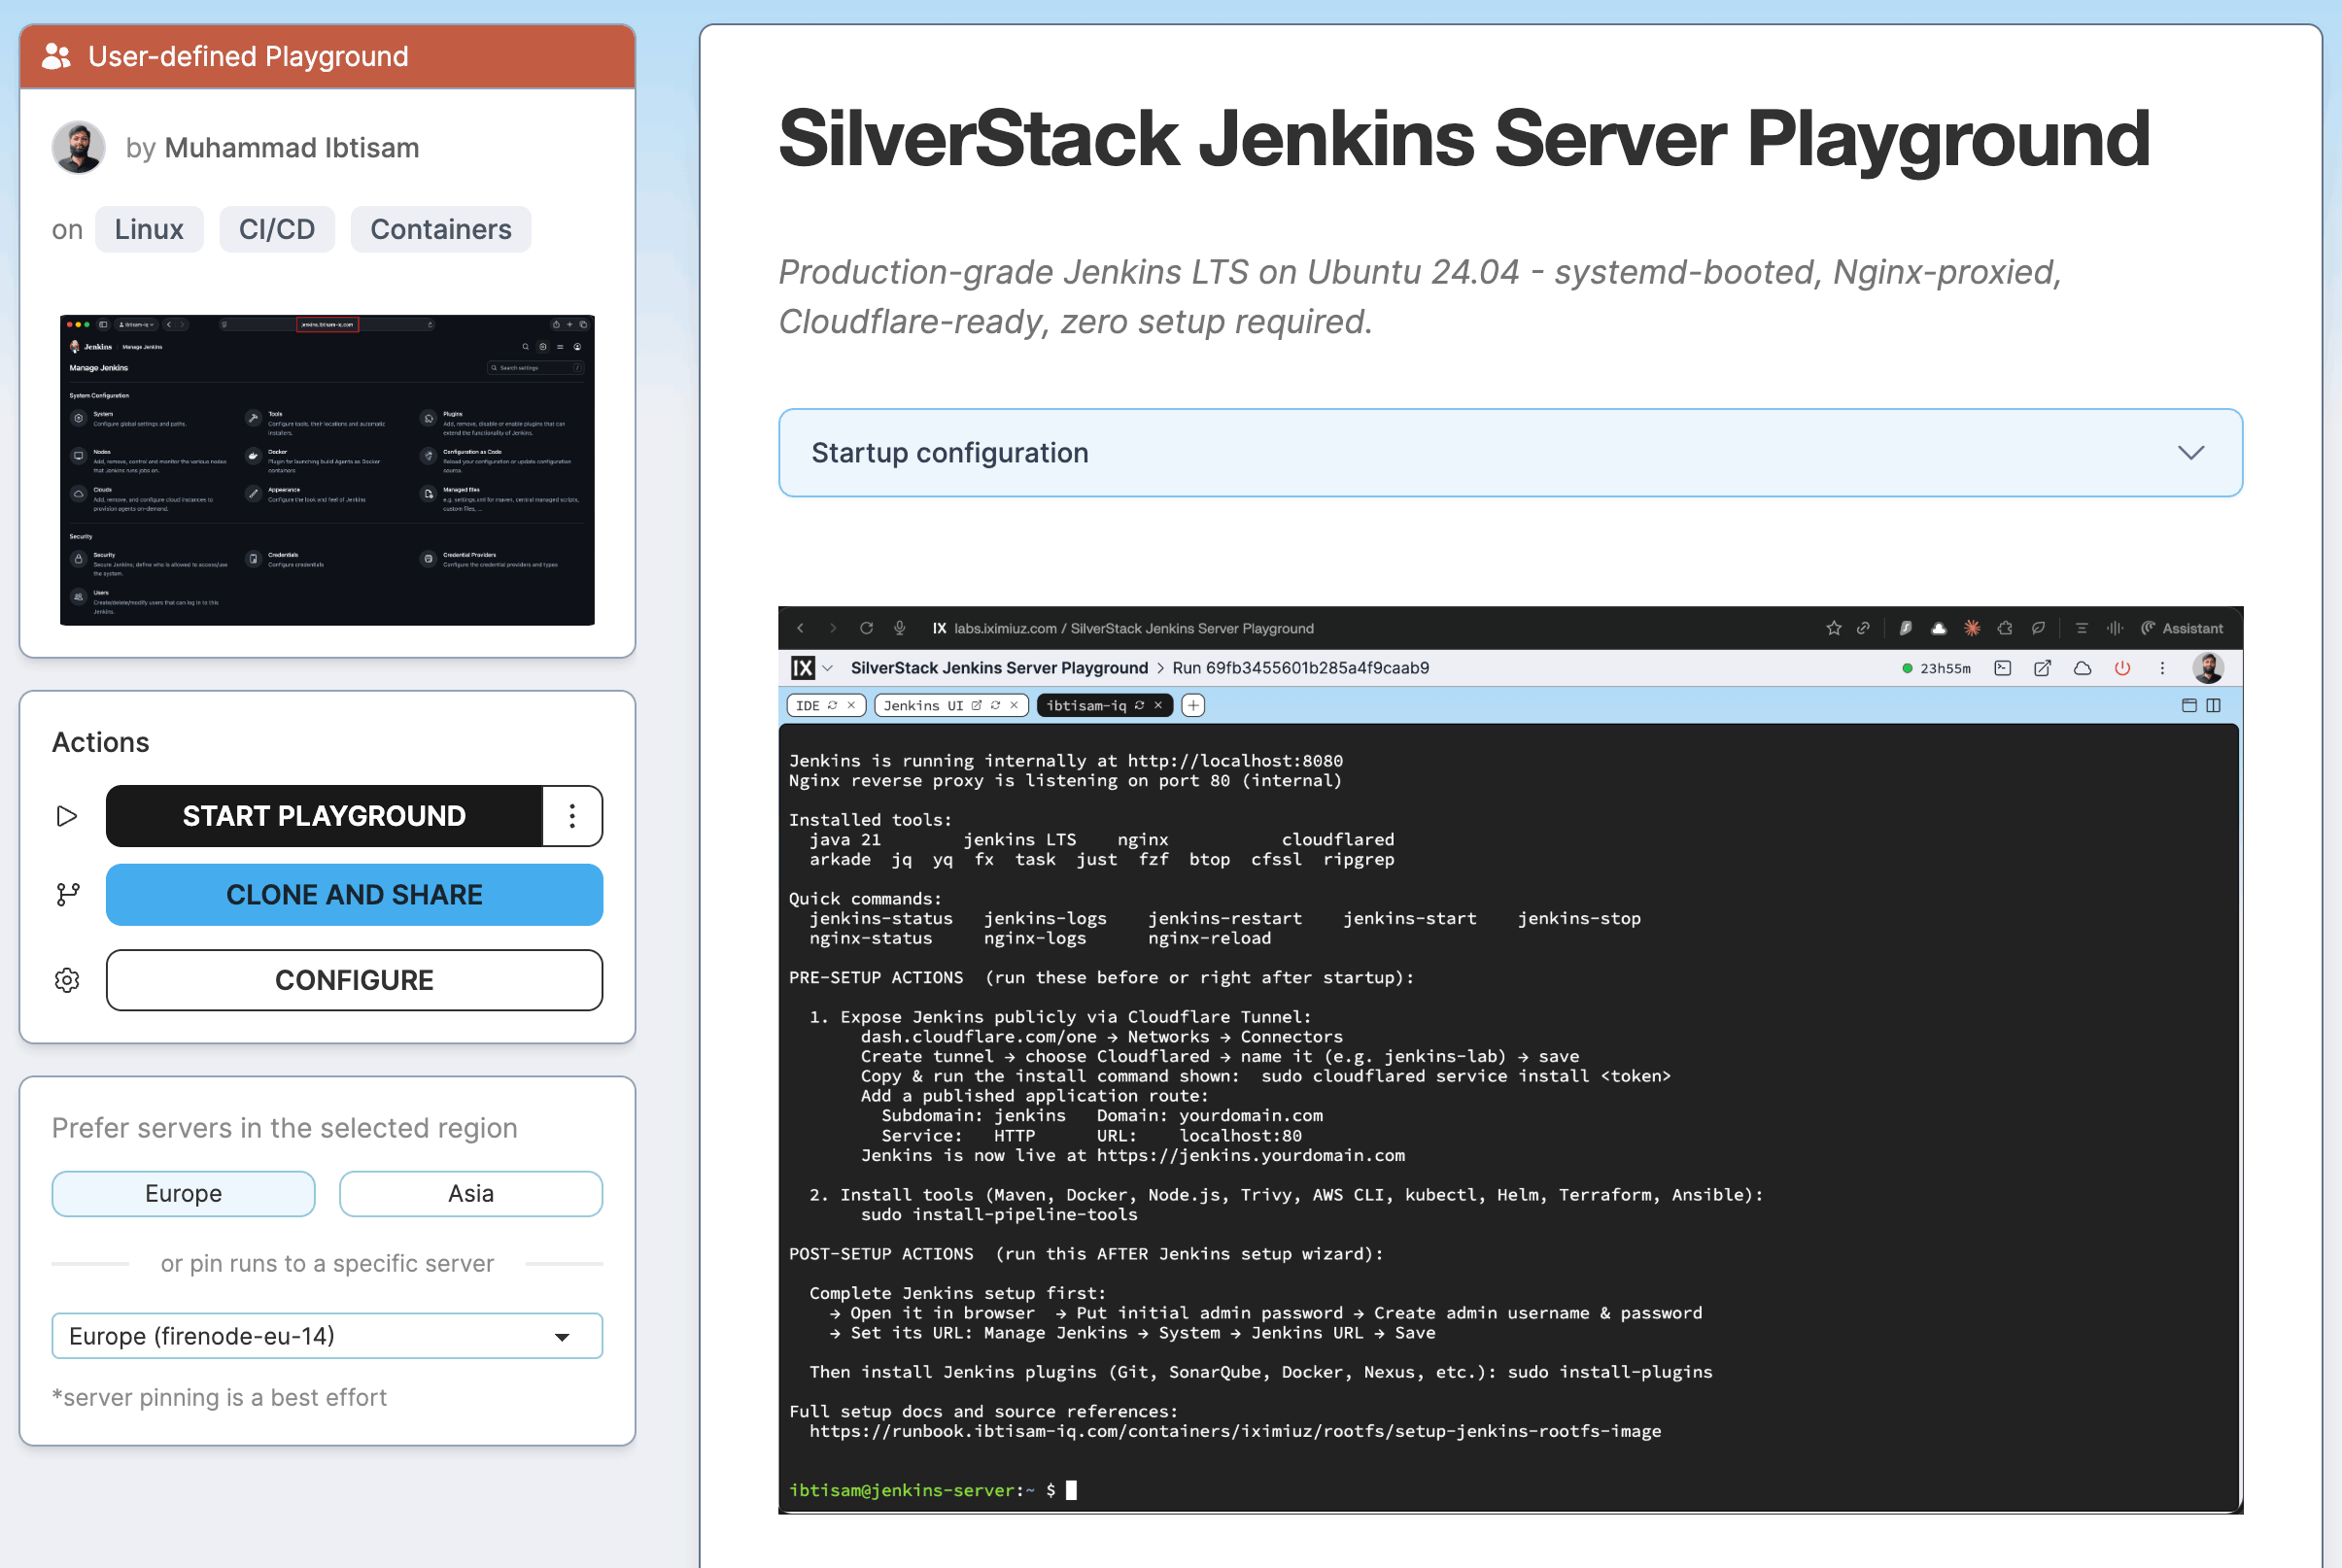2342x1568 pixels.
Task: Open the IX logo dropdown in playground header
Action: click(812, 668)
